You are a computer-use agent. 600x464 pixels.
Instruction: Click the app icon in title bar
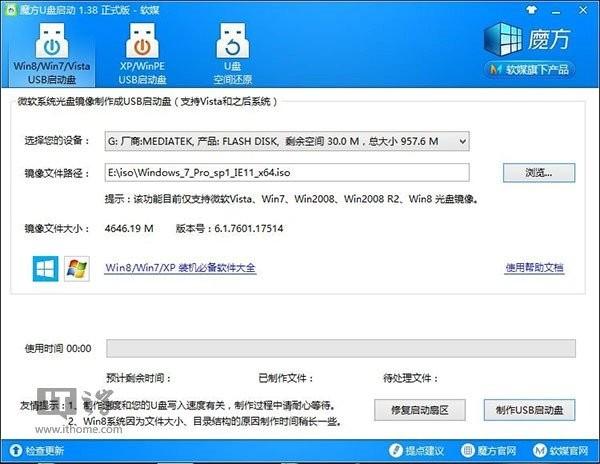coord(11,10)
